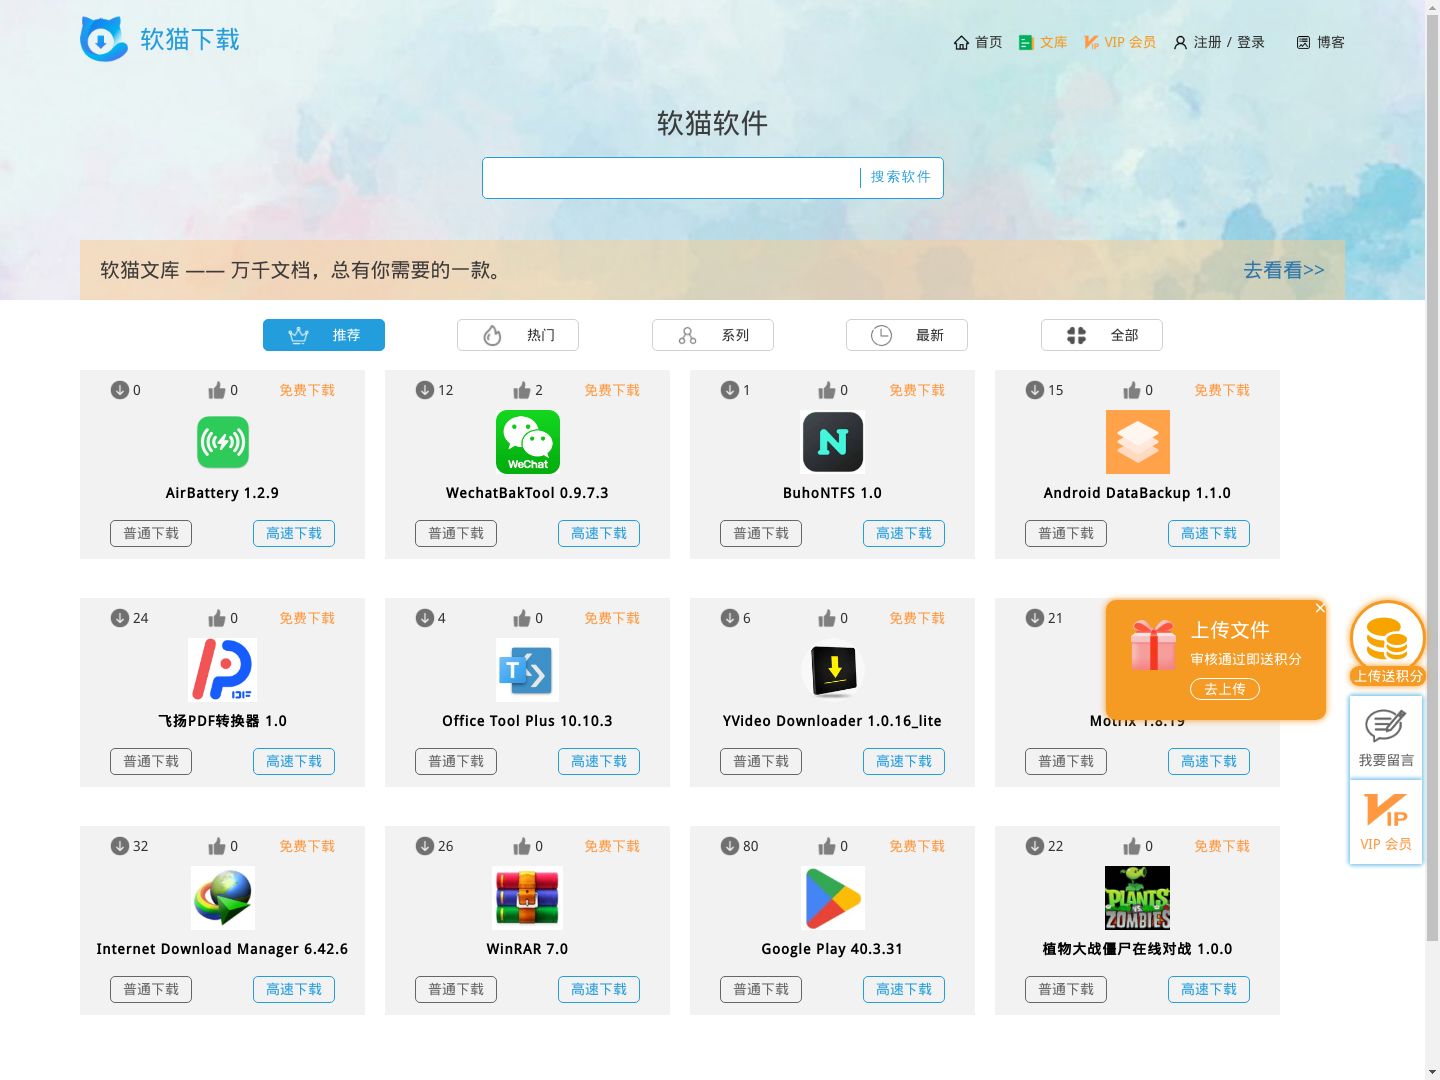
Task: Click the Internet Download Manager icon
Action: (x=223, y=898)
